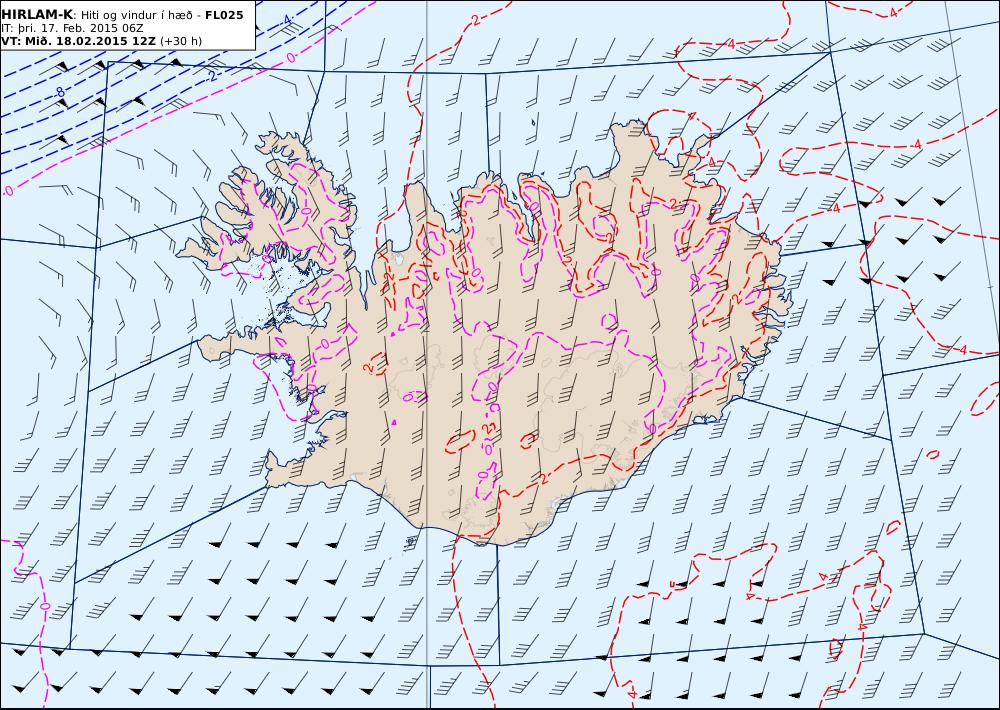The height and width of the screenshot is (710, 1000).
Task: Select the 'VT: Mið. 18.02.2015 12Z' valid time
Action: click(x=78, y=41)
